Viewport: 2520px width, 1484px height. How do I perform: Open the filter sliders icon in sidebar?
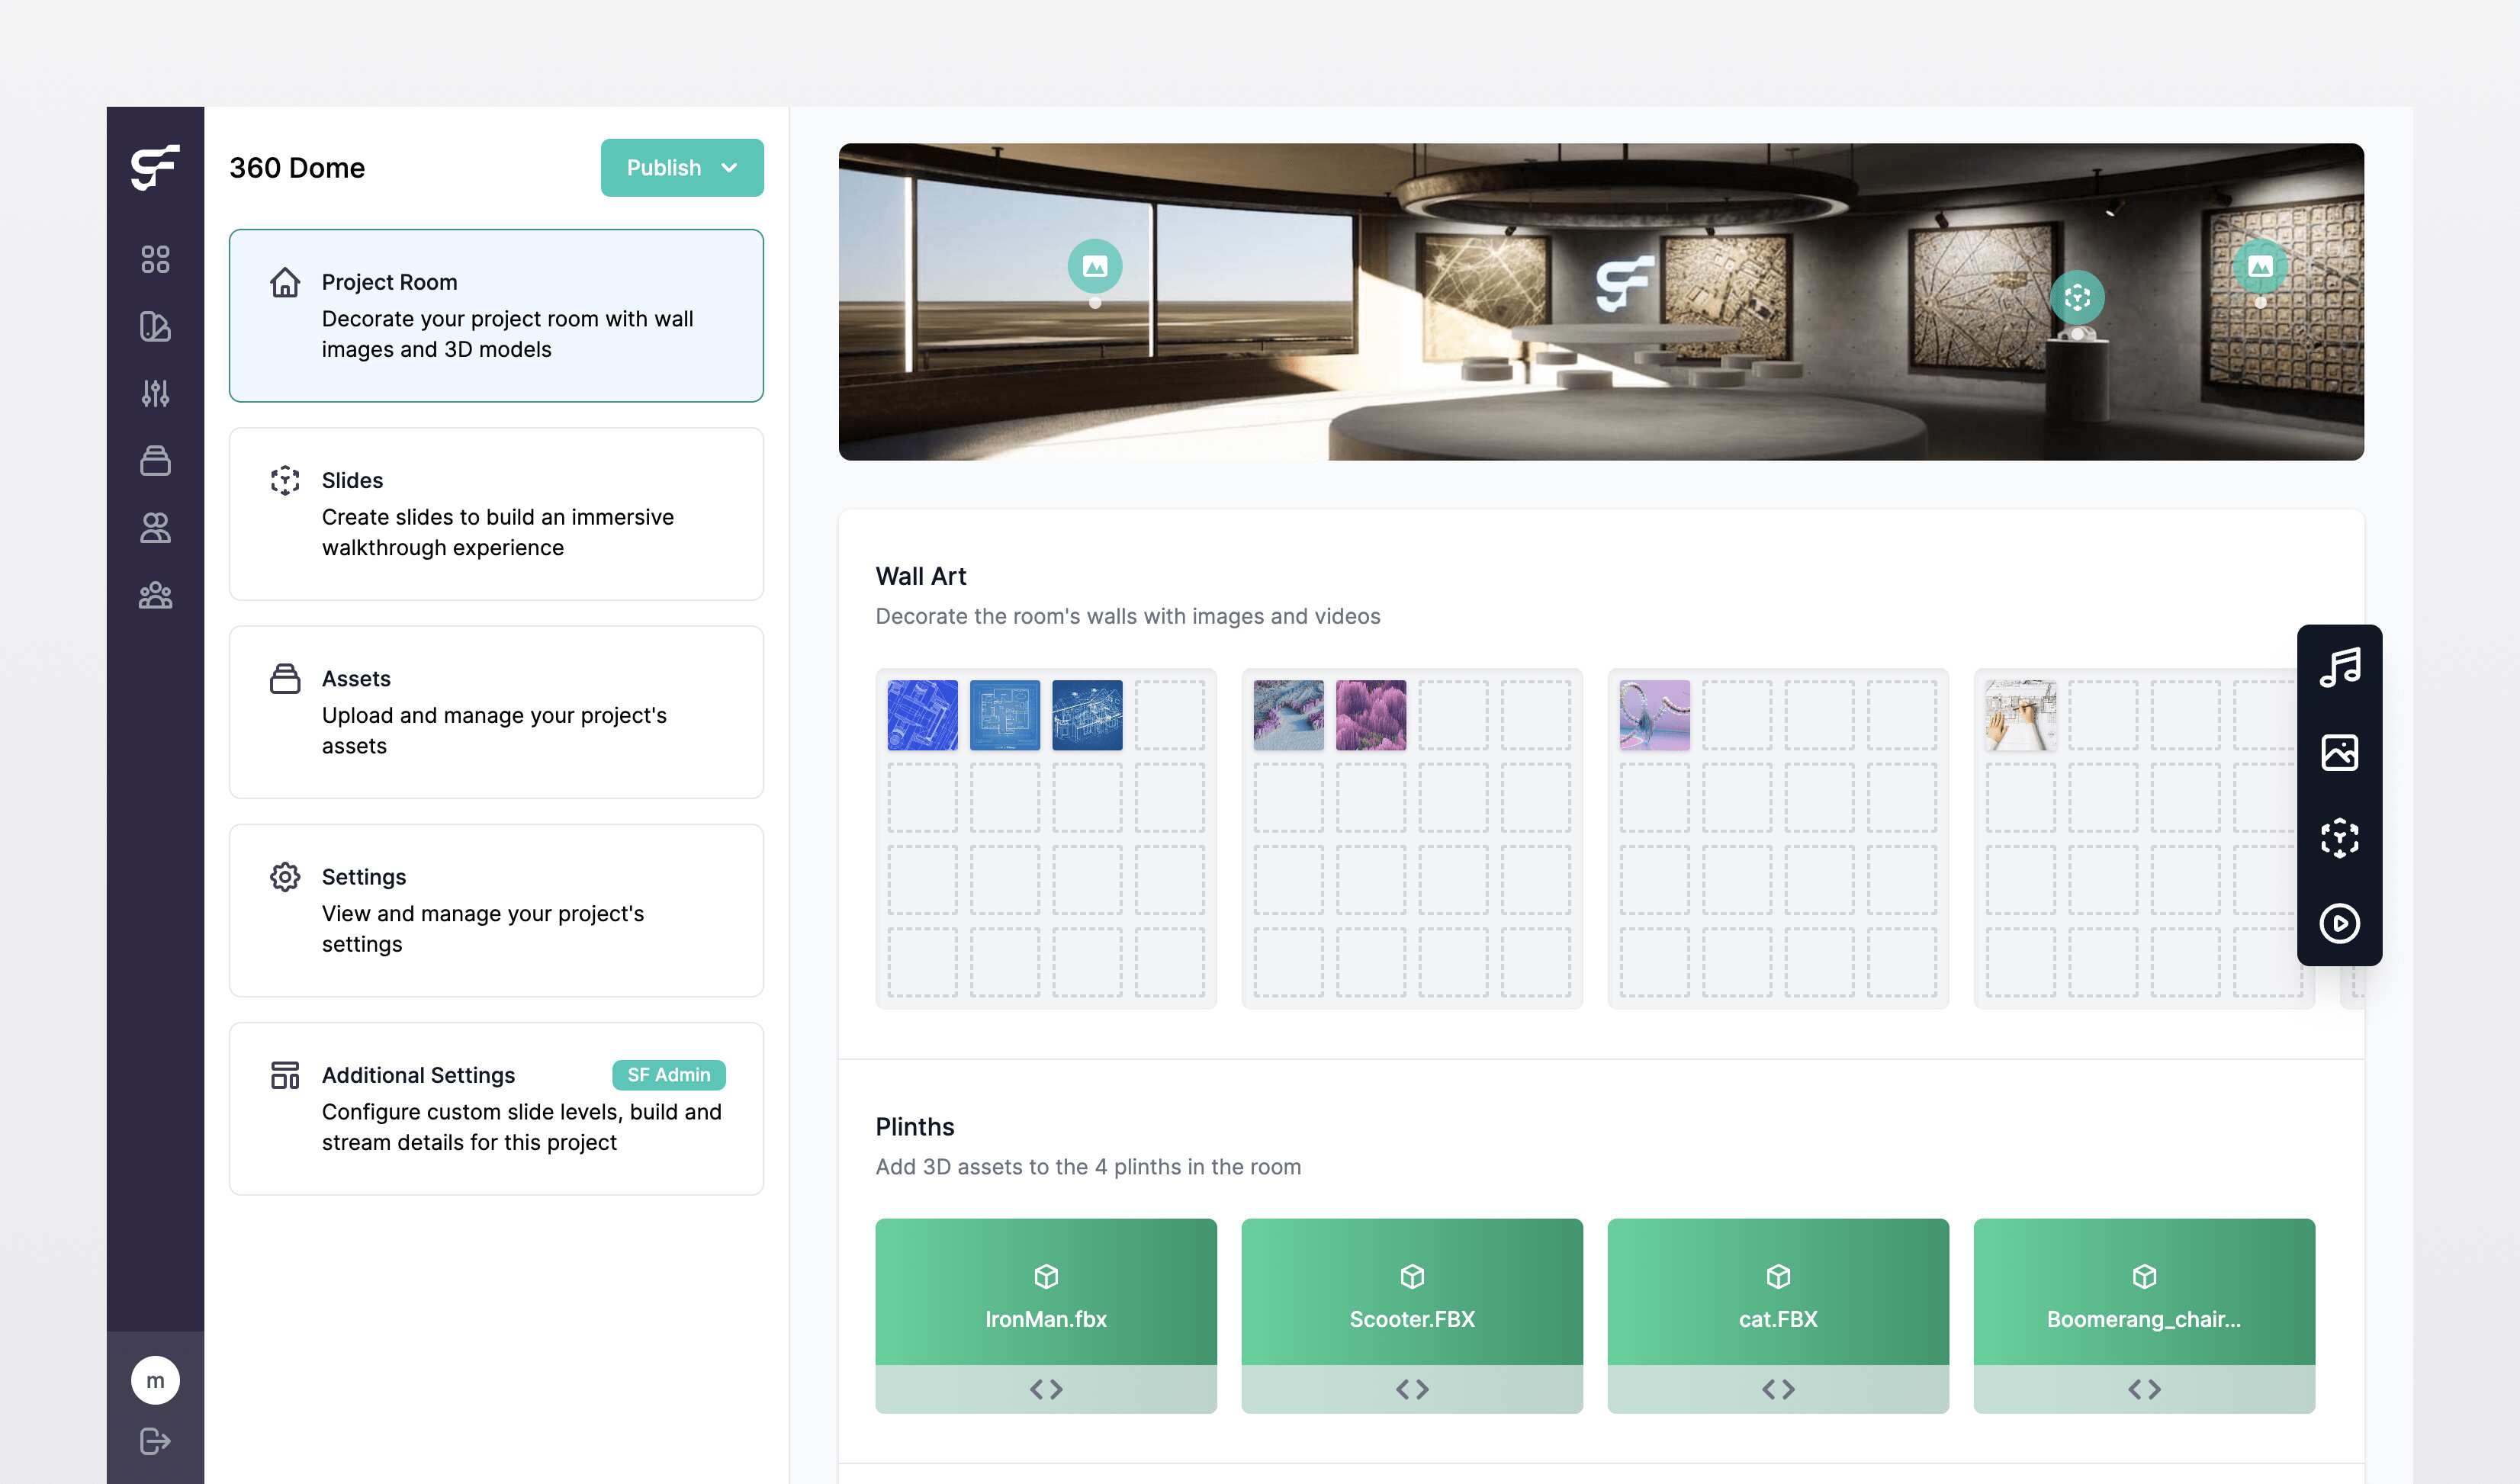click(x=155, y=393)
